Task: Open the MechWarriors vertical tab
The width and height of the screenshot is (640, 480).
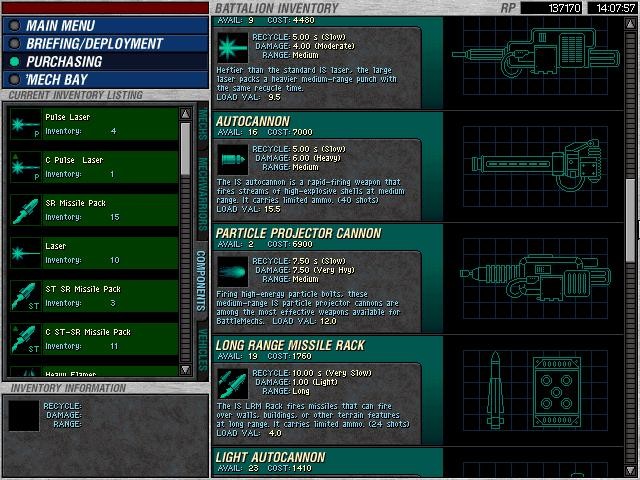Action: [202, 190]
